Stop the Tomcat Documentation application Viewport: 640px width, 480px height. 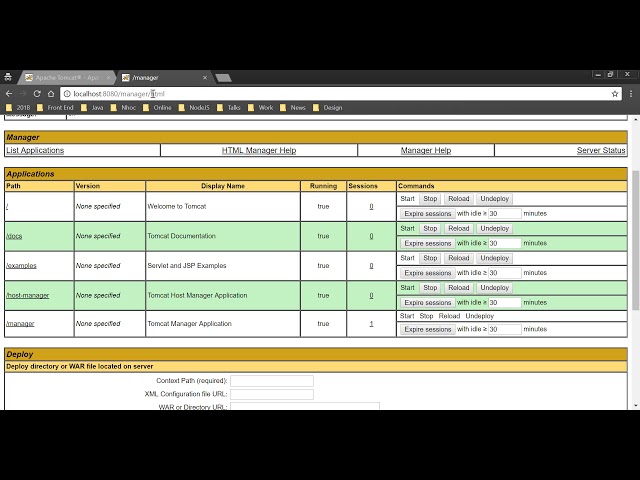coord(430,229)
